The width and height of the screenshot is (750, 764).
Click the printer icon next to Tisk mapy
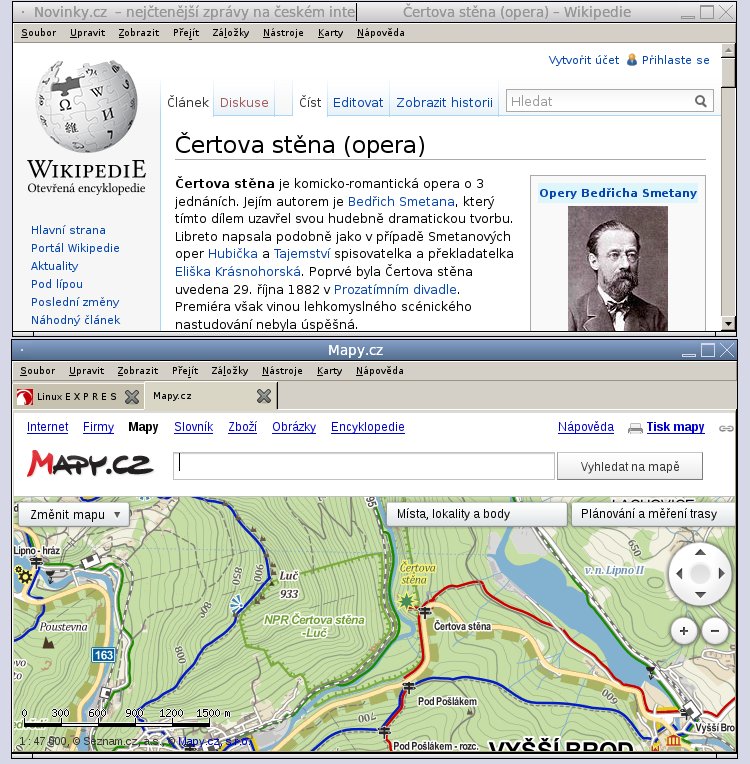(635, 428)
